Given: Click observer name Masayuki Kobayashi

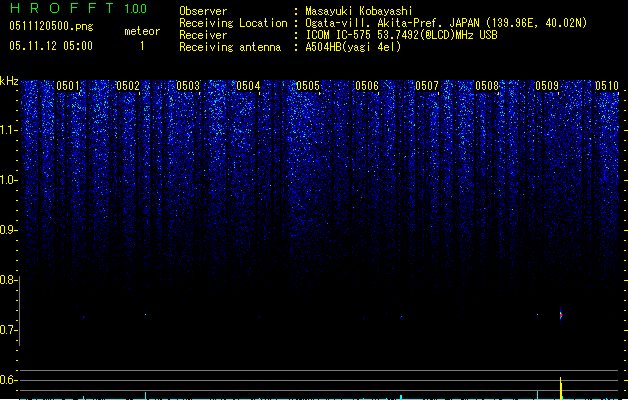Looking at the screenshot, I should pos(359,11).
